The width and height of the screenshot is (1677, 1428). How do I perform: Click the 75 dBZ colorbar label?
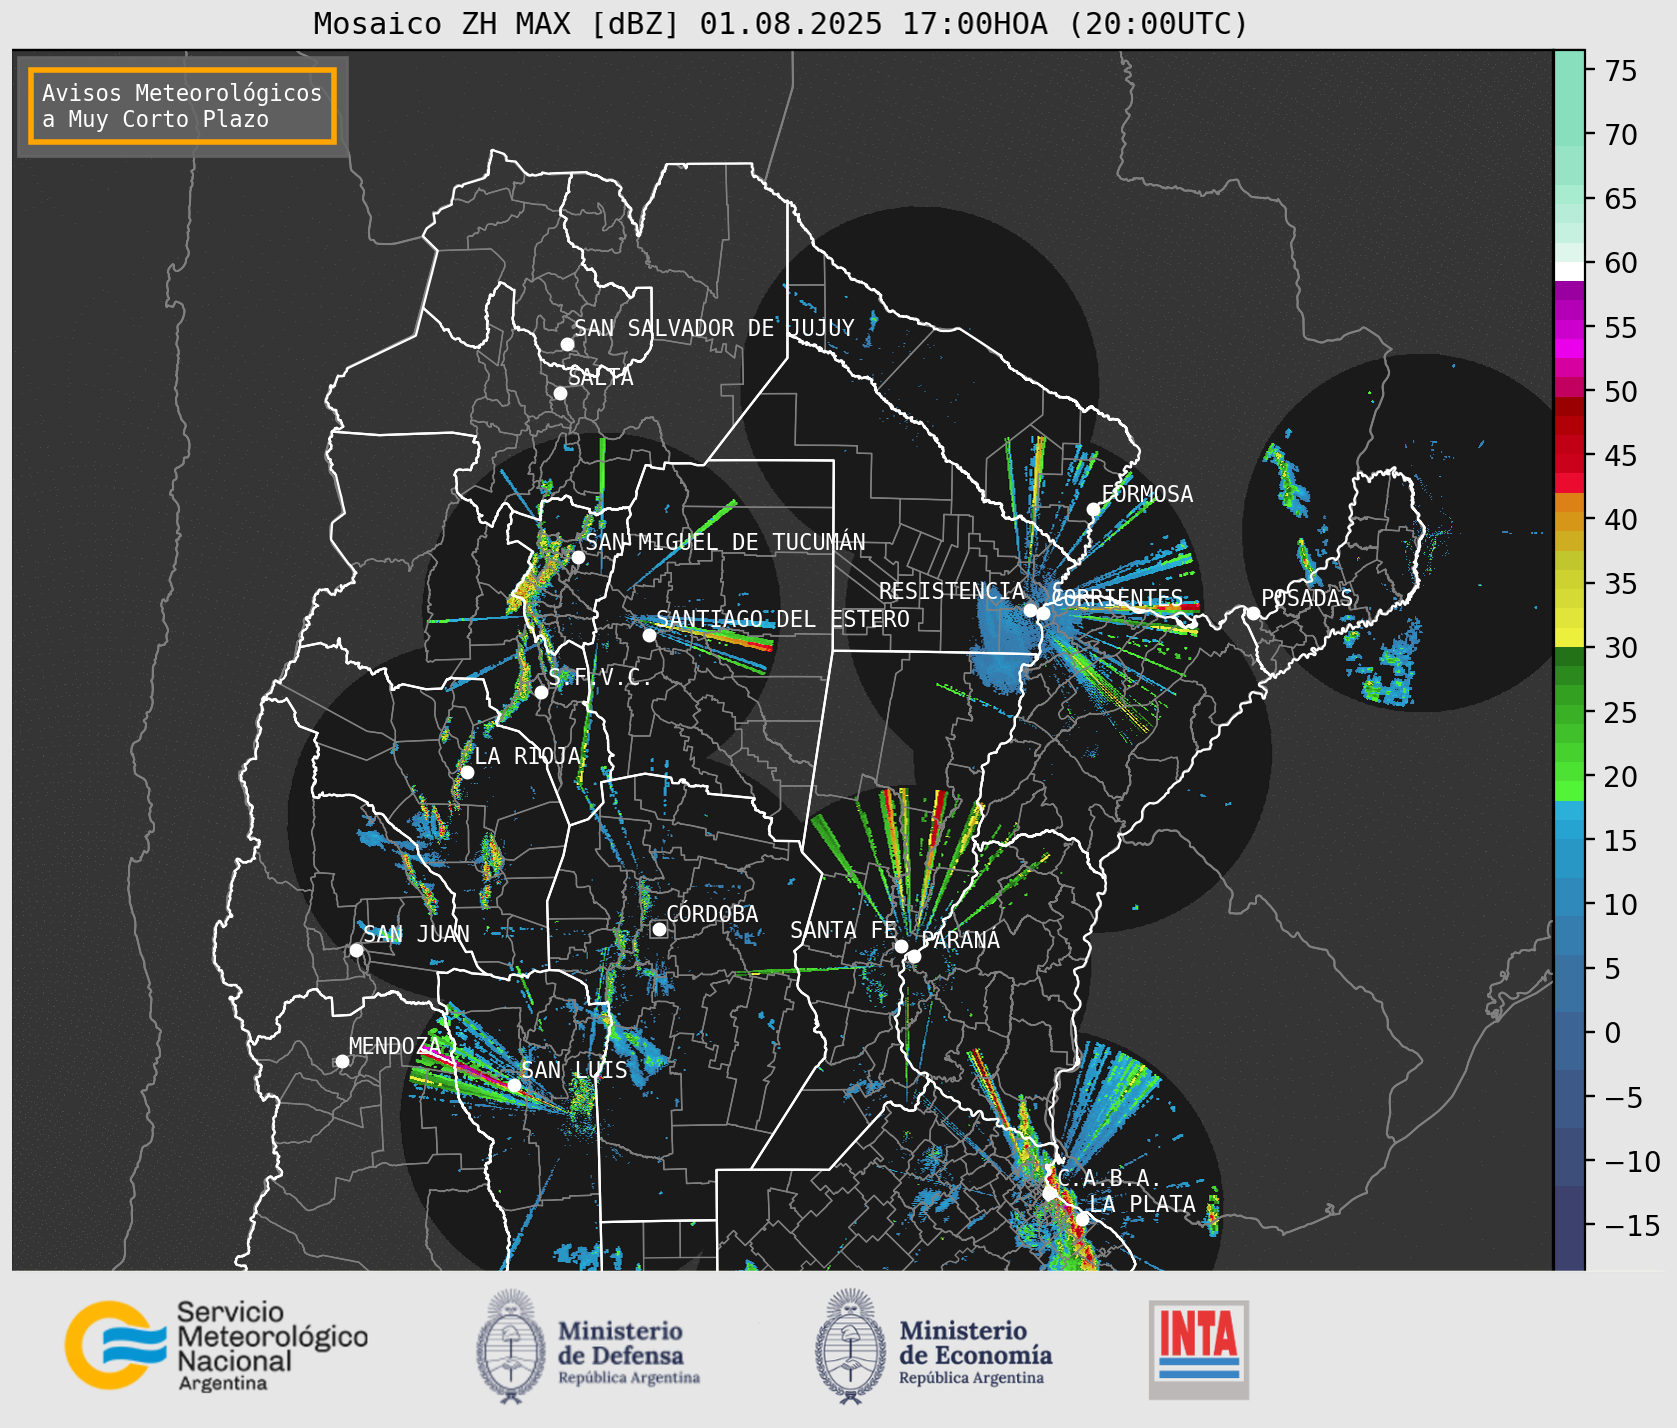coord(1621,71)
